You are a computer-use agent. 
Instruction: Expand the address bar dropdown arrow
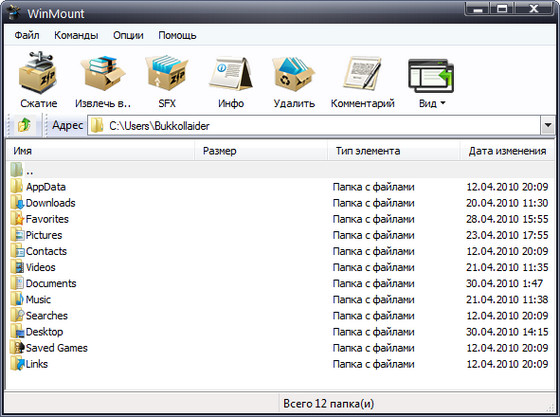pos(548,125)
